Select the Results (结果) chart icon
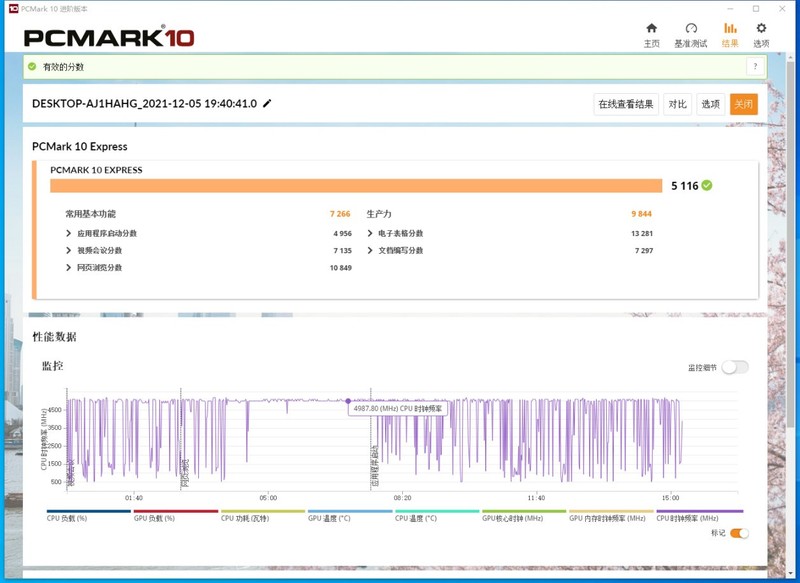Viewport: 800px width, 583px height. click(x=730, y=29)
